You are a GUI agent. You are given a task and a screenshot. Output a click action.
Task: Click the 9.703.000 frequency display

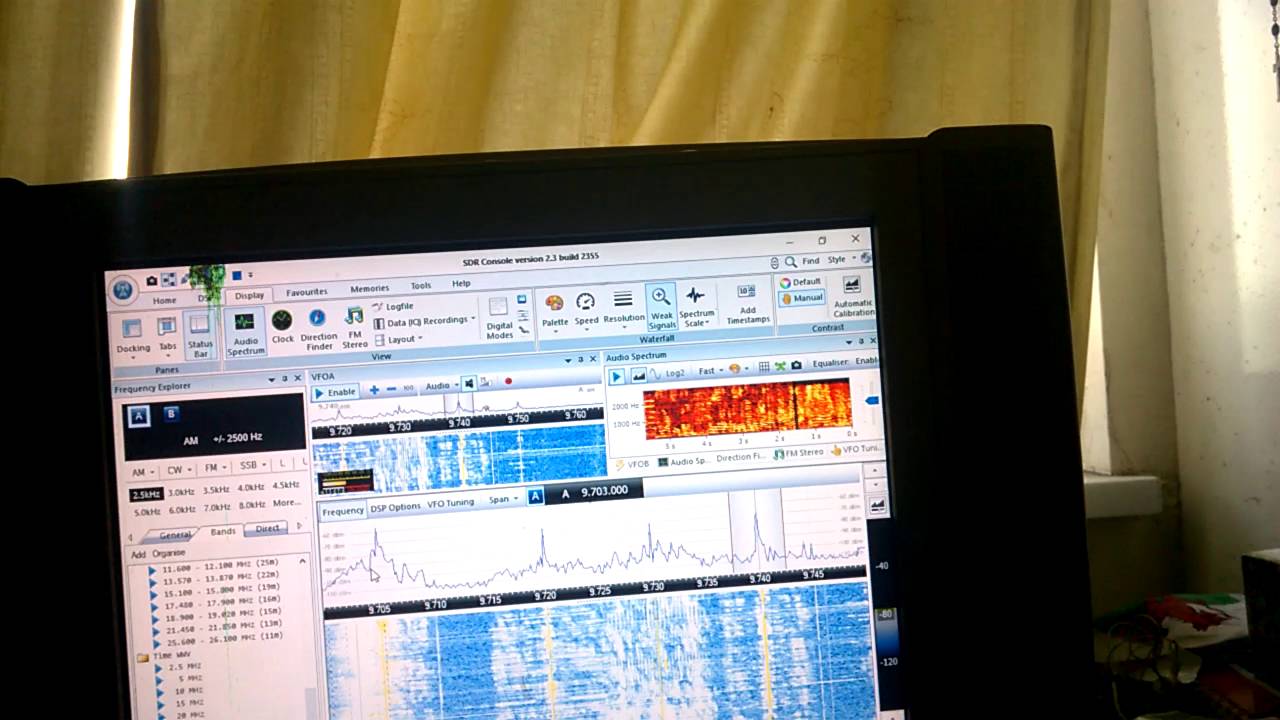[x=603, y=491]
